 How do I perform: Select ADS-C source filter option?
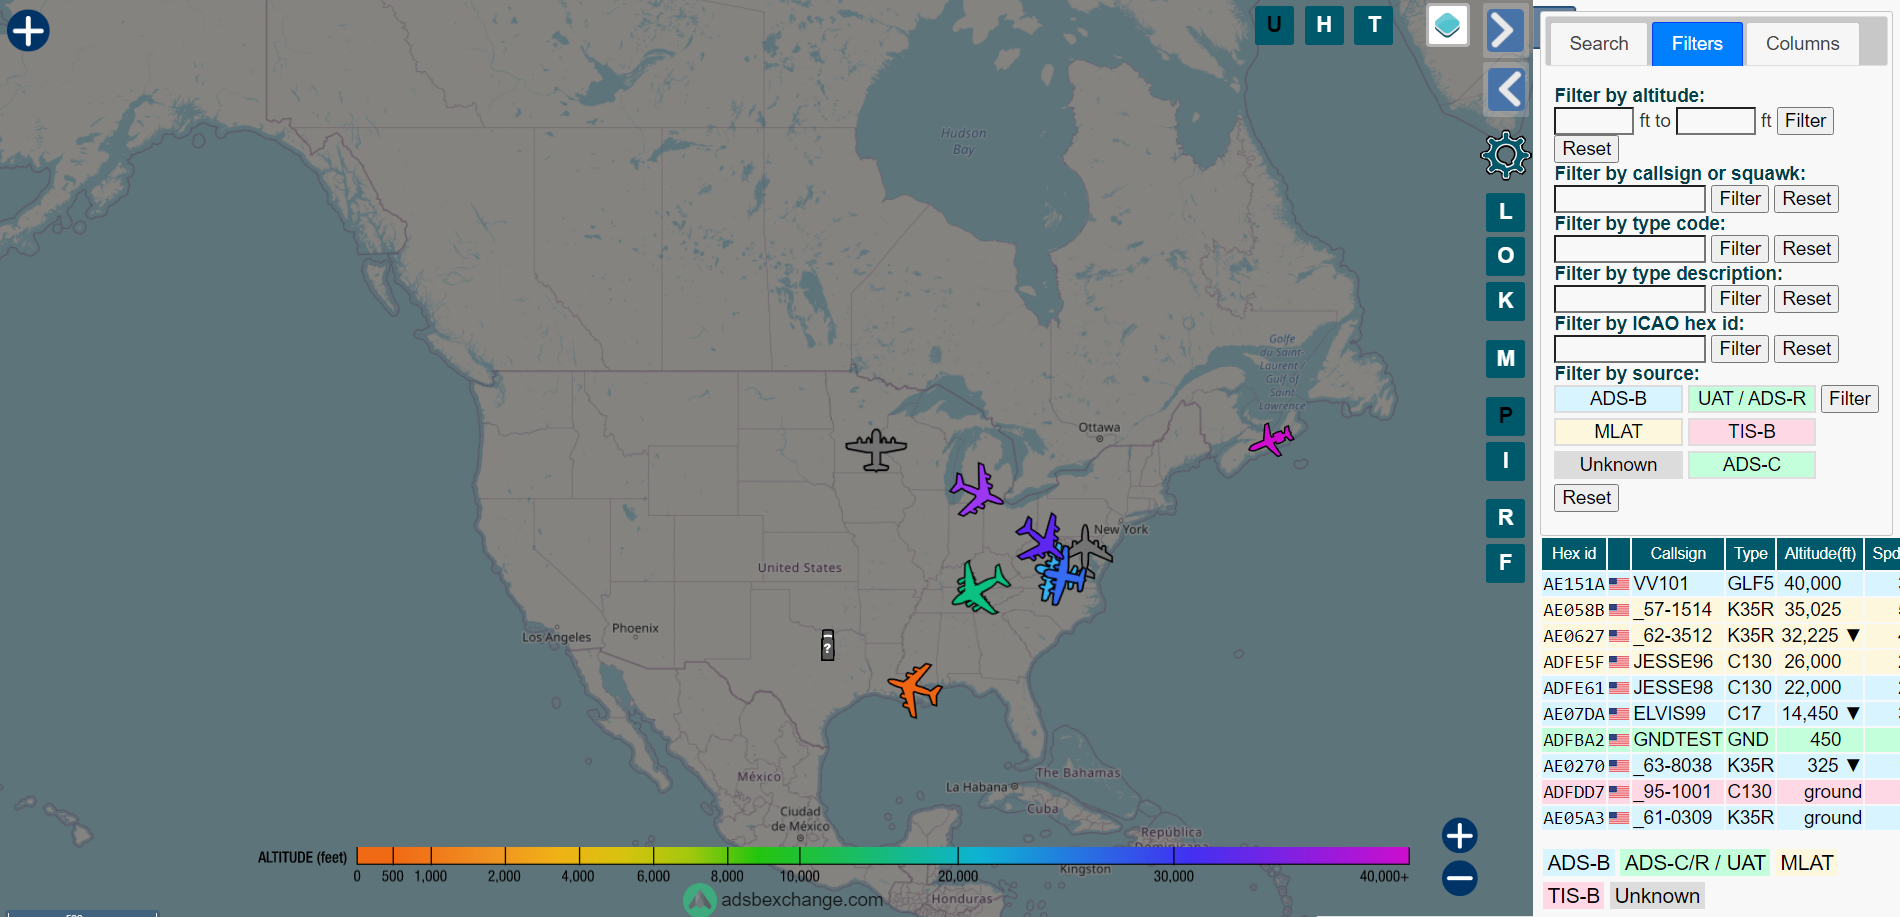(x=1751, y=465)
